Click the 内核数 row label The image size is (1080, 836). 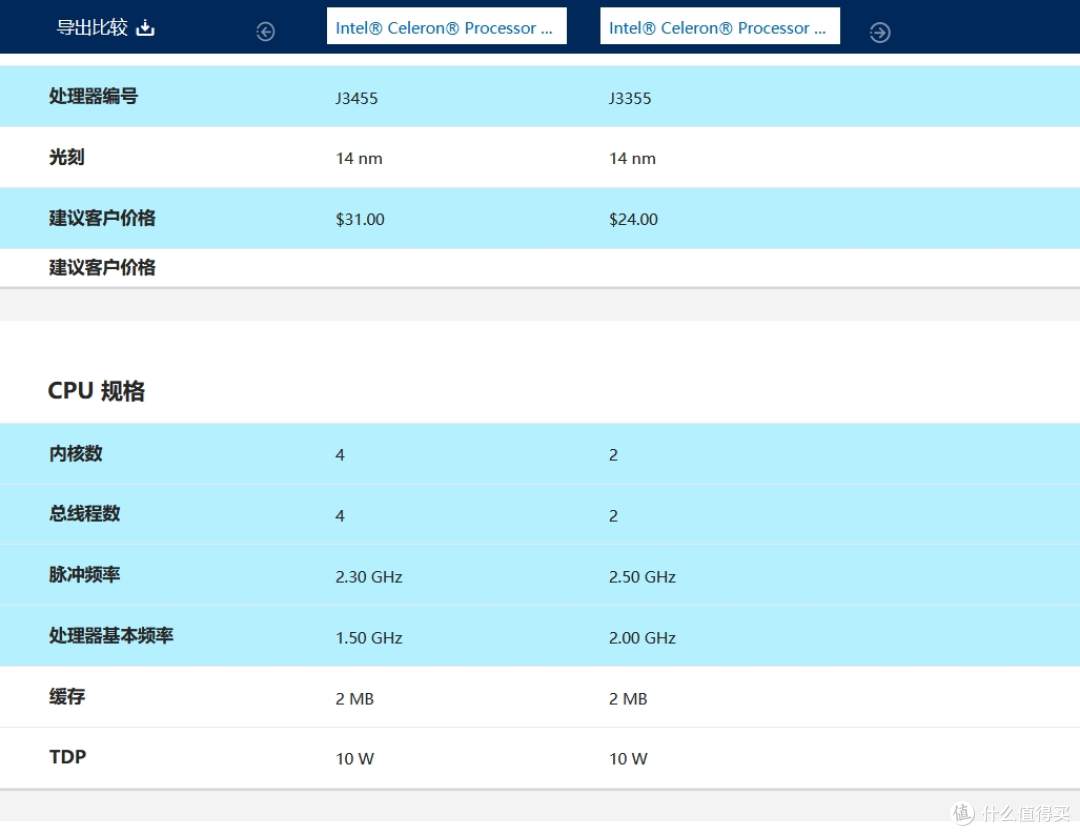coord(76,453)
